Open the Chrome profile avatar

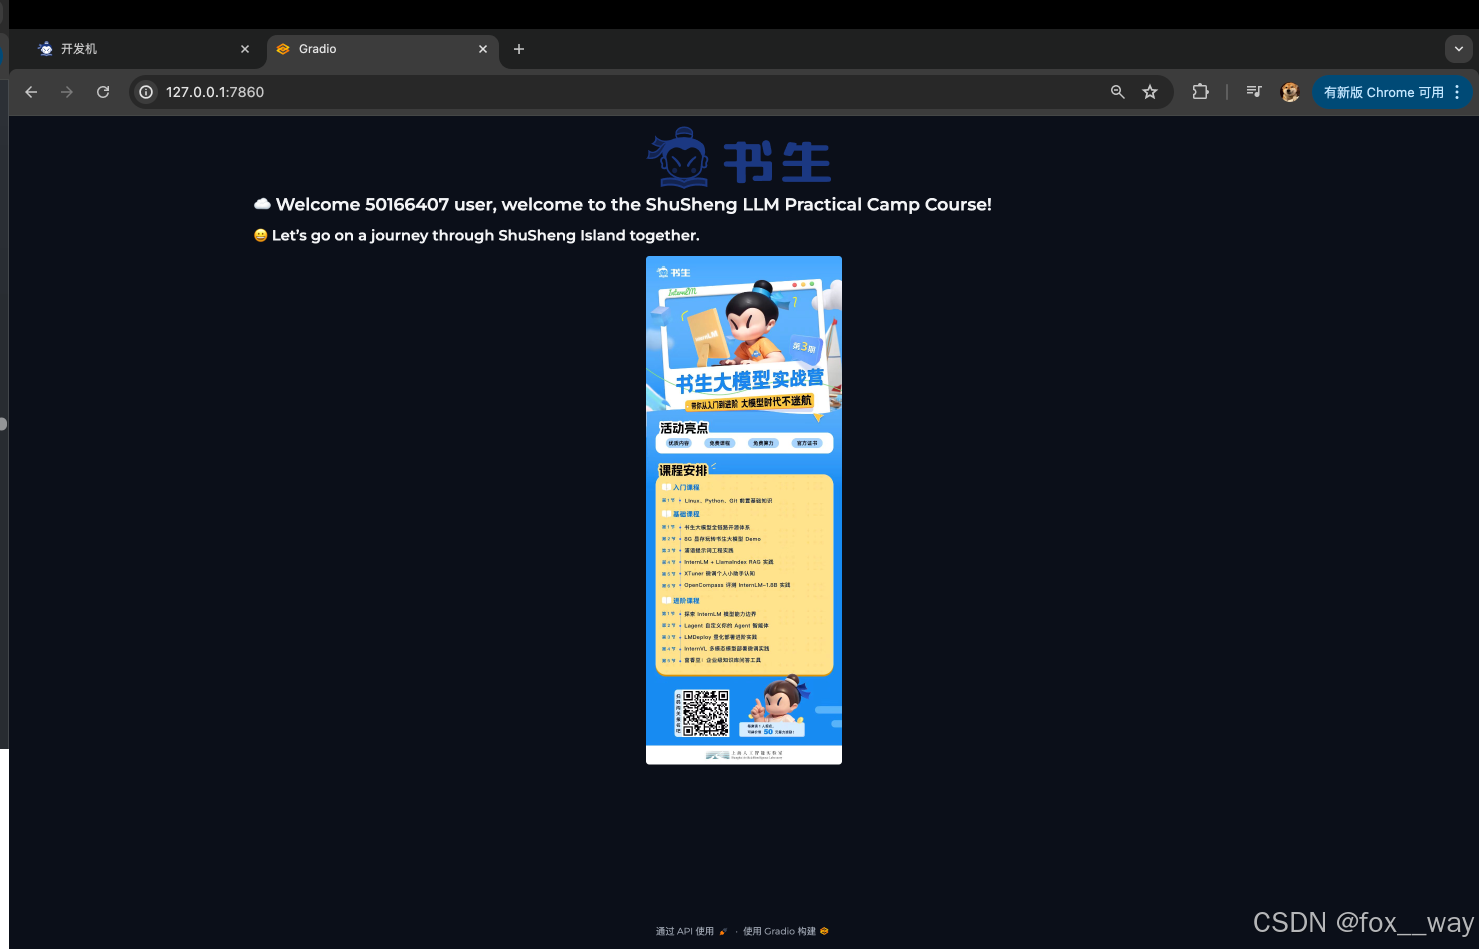(1290, 92)
